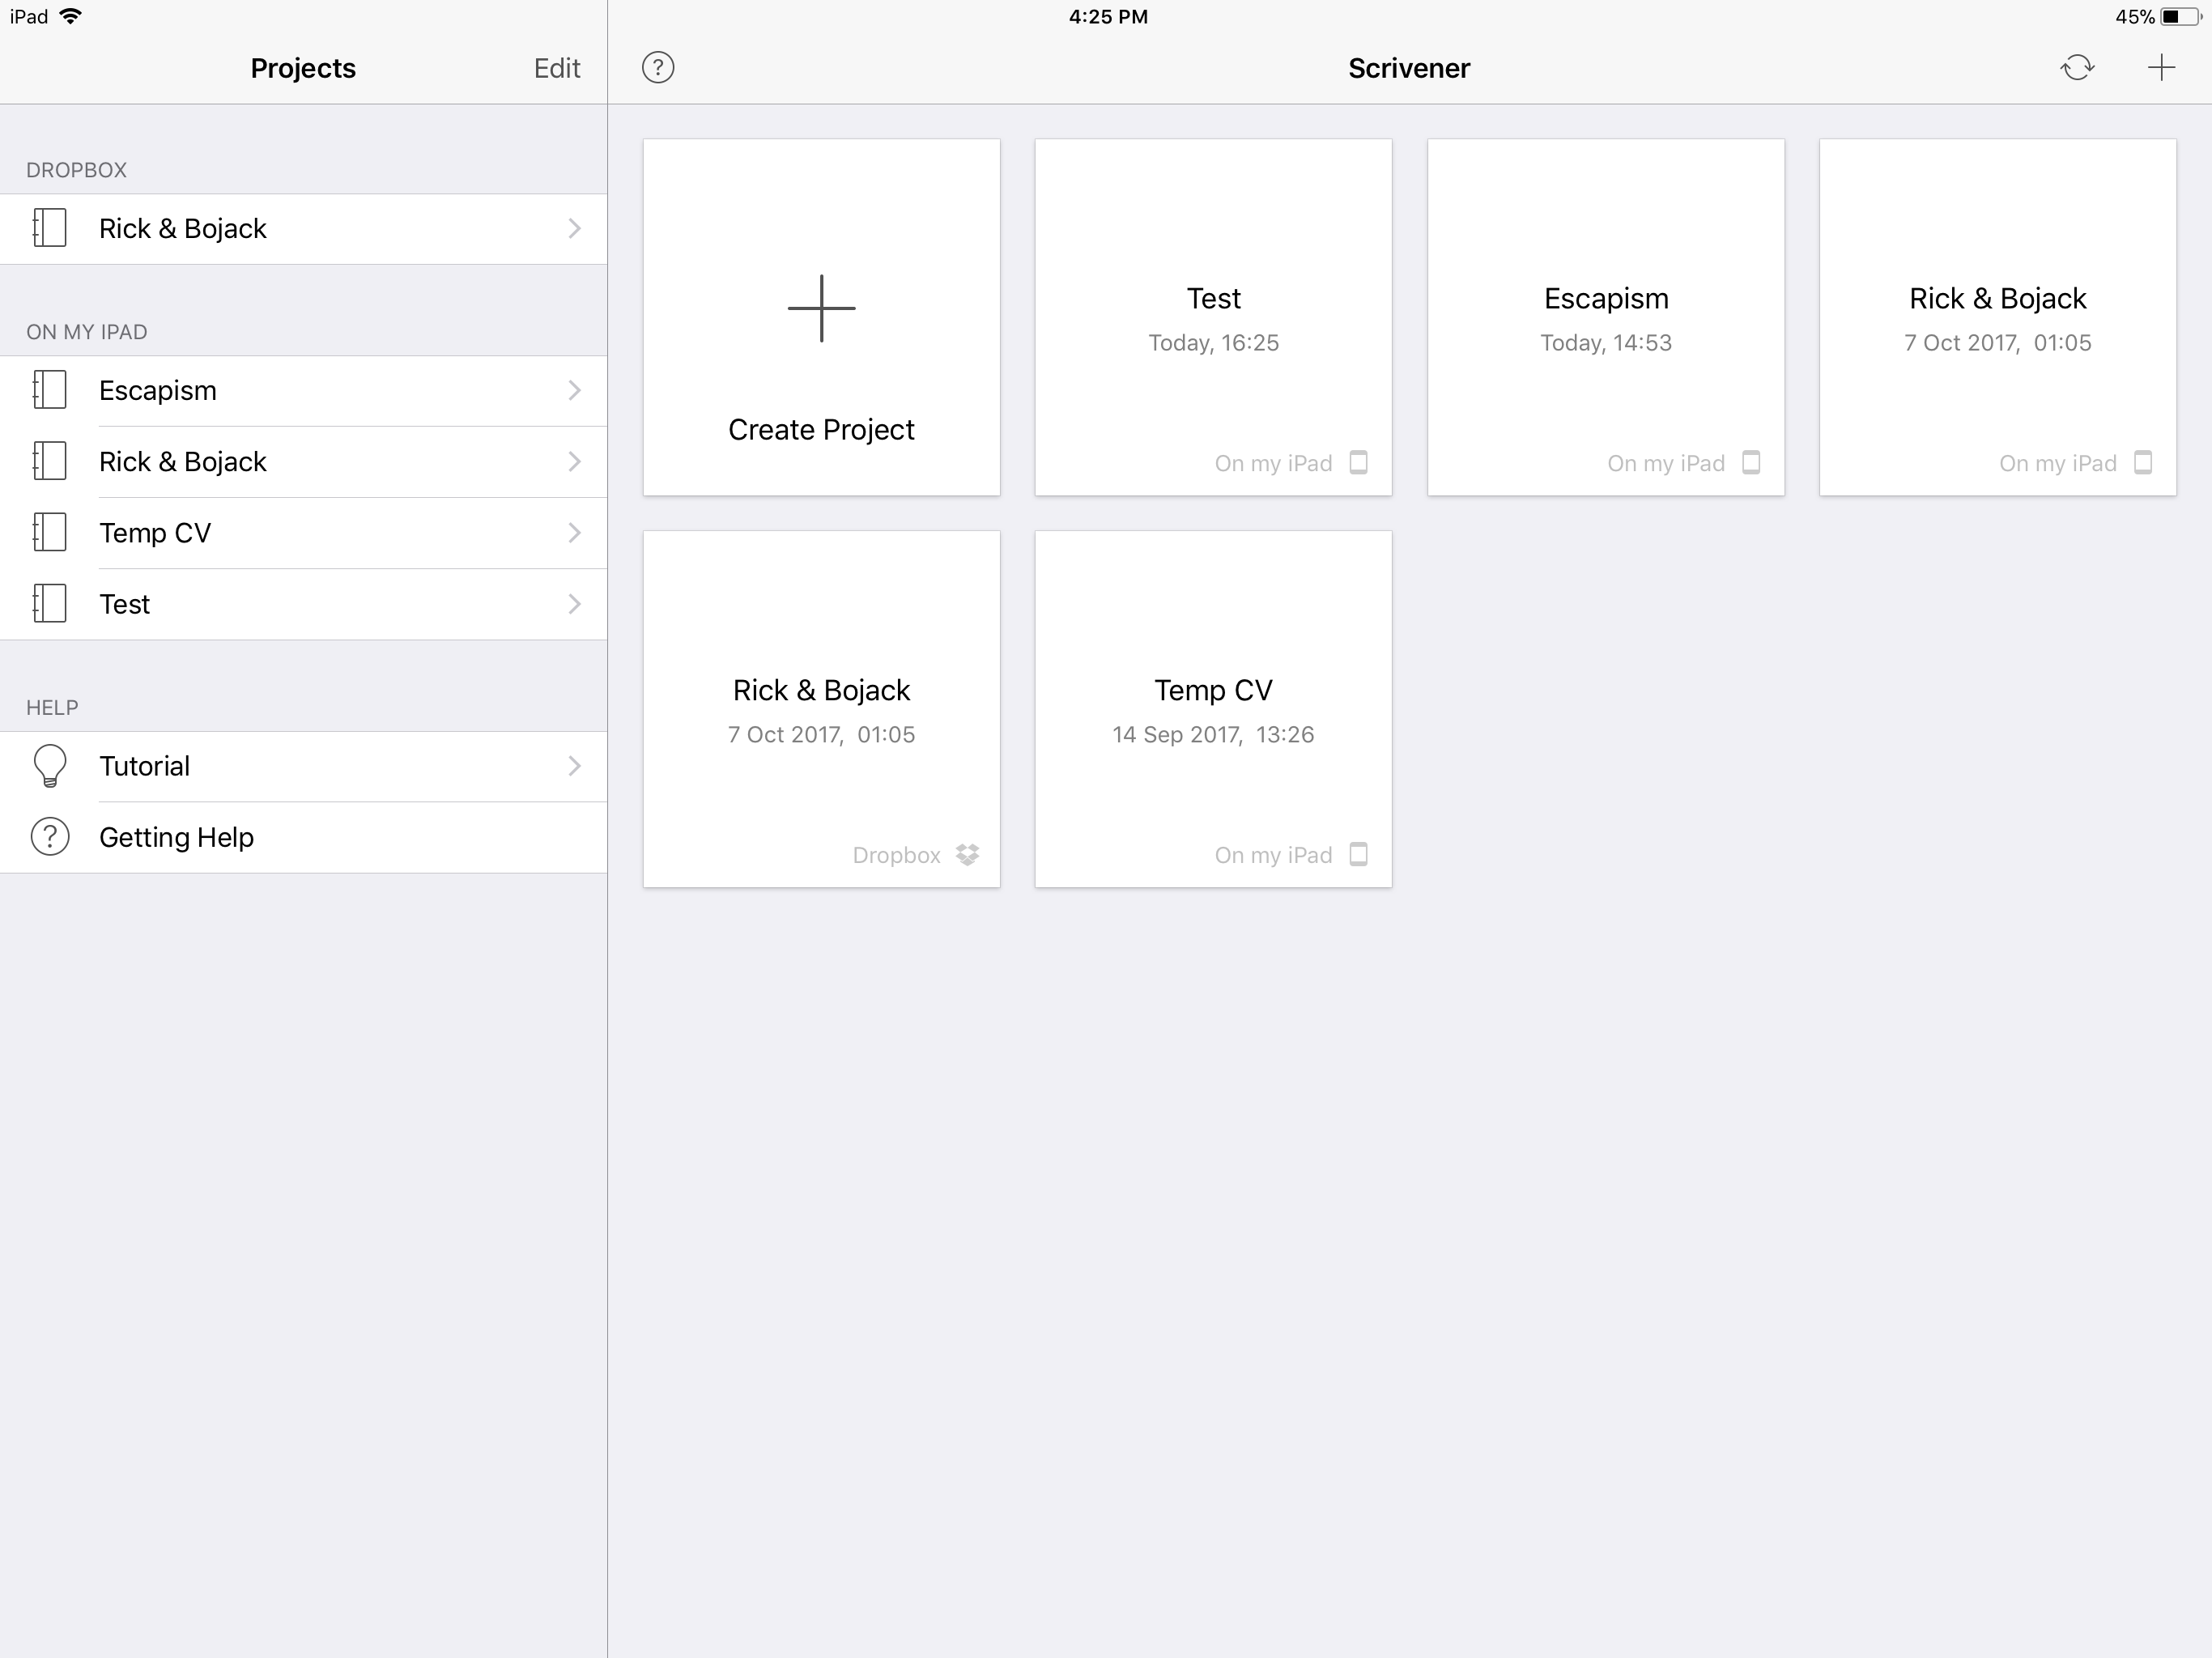Open chevron for On My iPad Rick & Bojack

pos(574,461)
